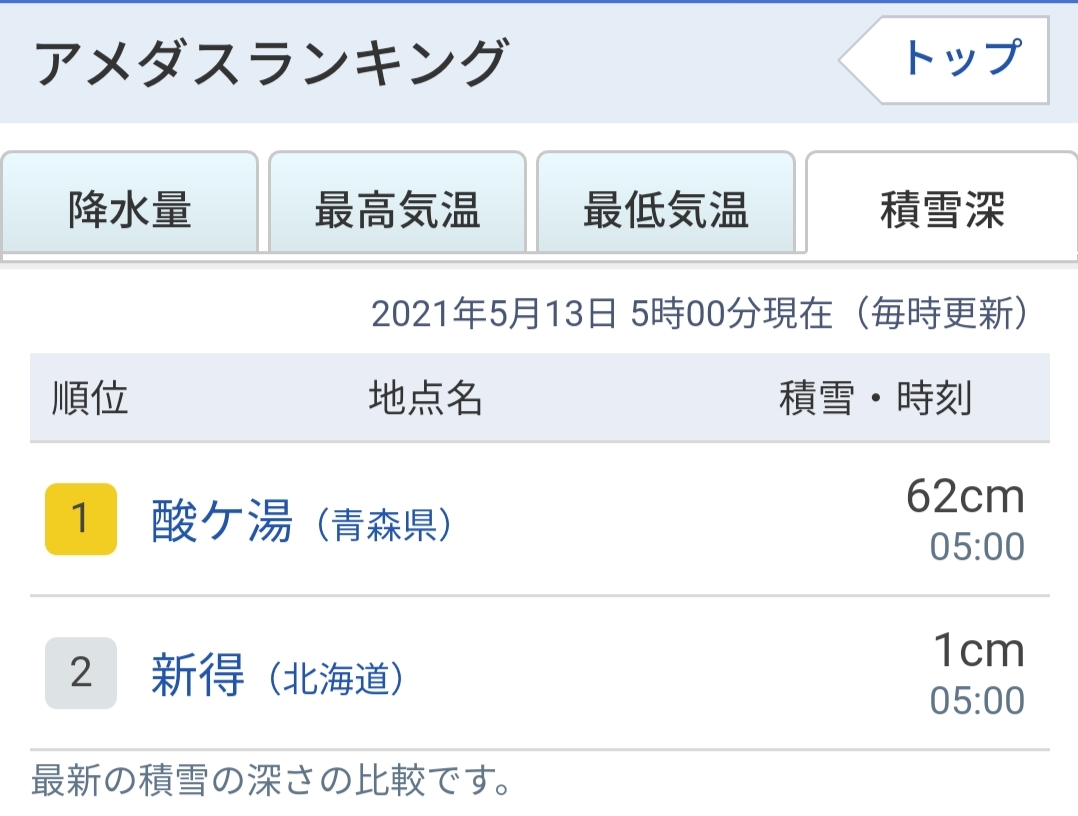
Task: Click the yellow rank 1 badge
Action: click(81, 519)
